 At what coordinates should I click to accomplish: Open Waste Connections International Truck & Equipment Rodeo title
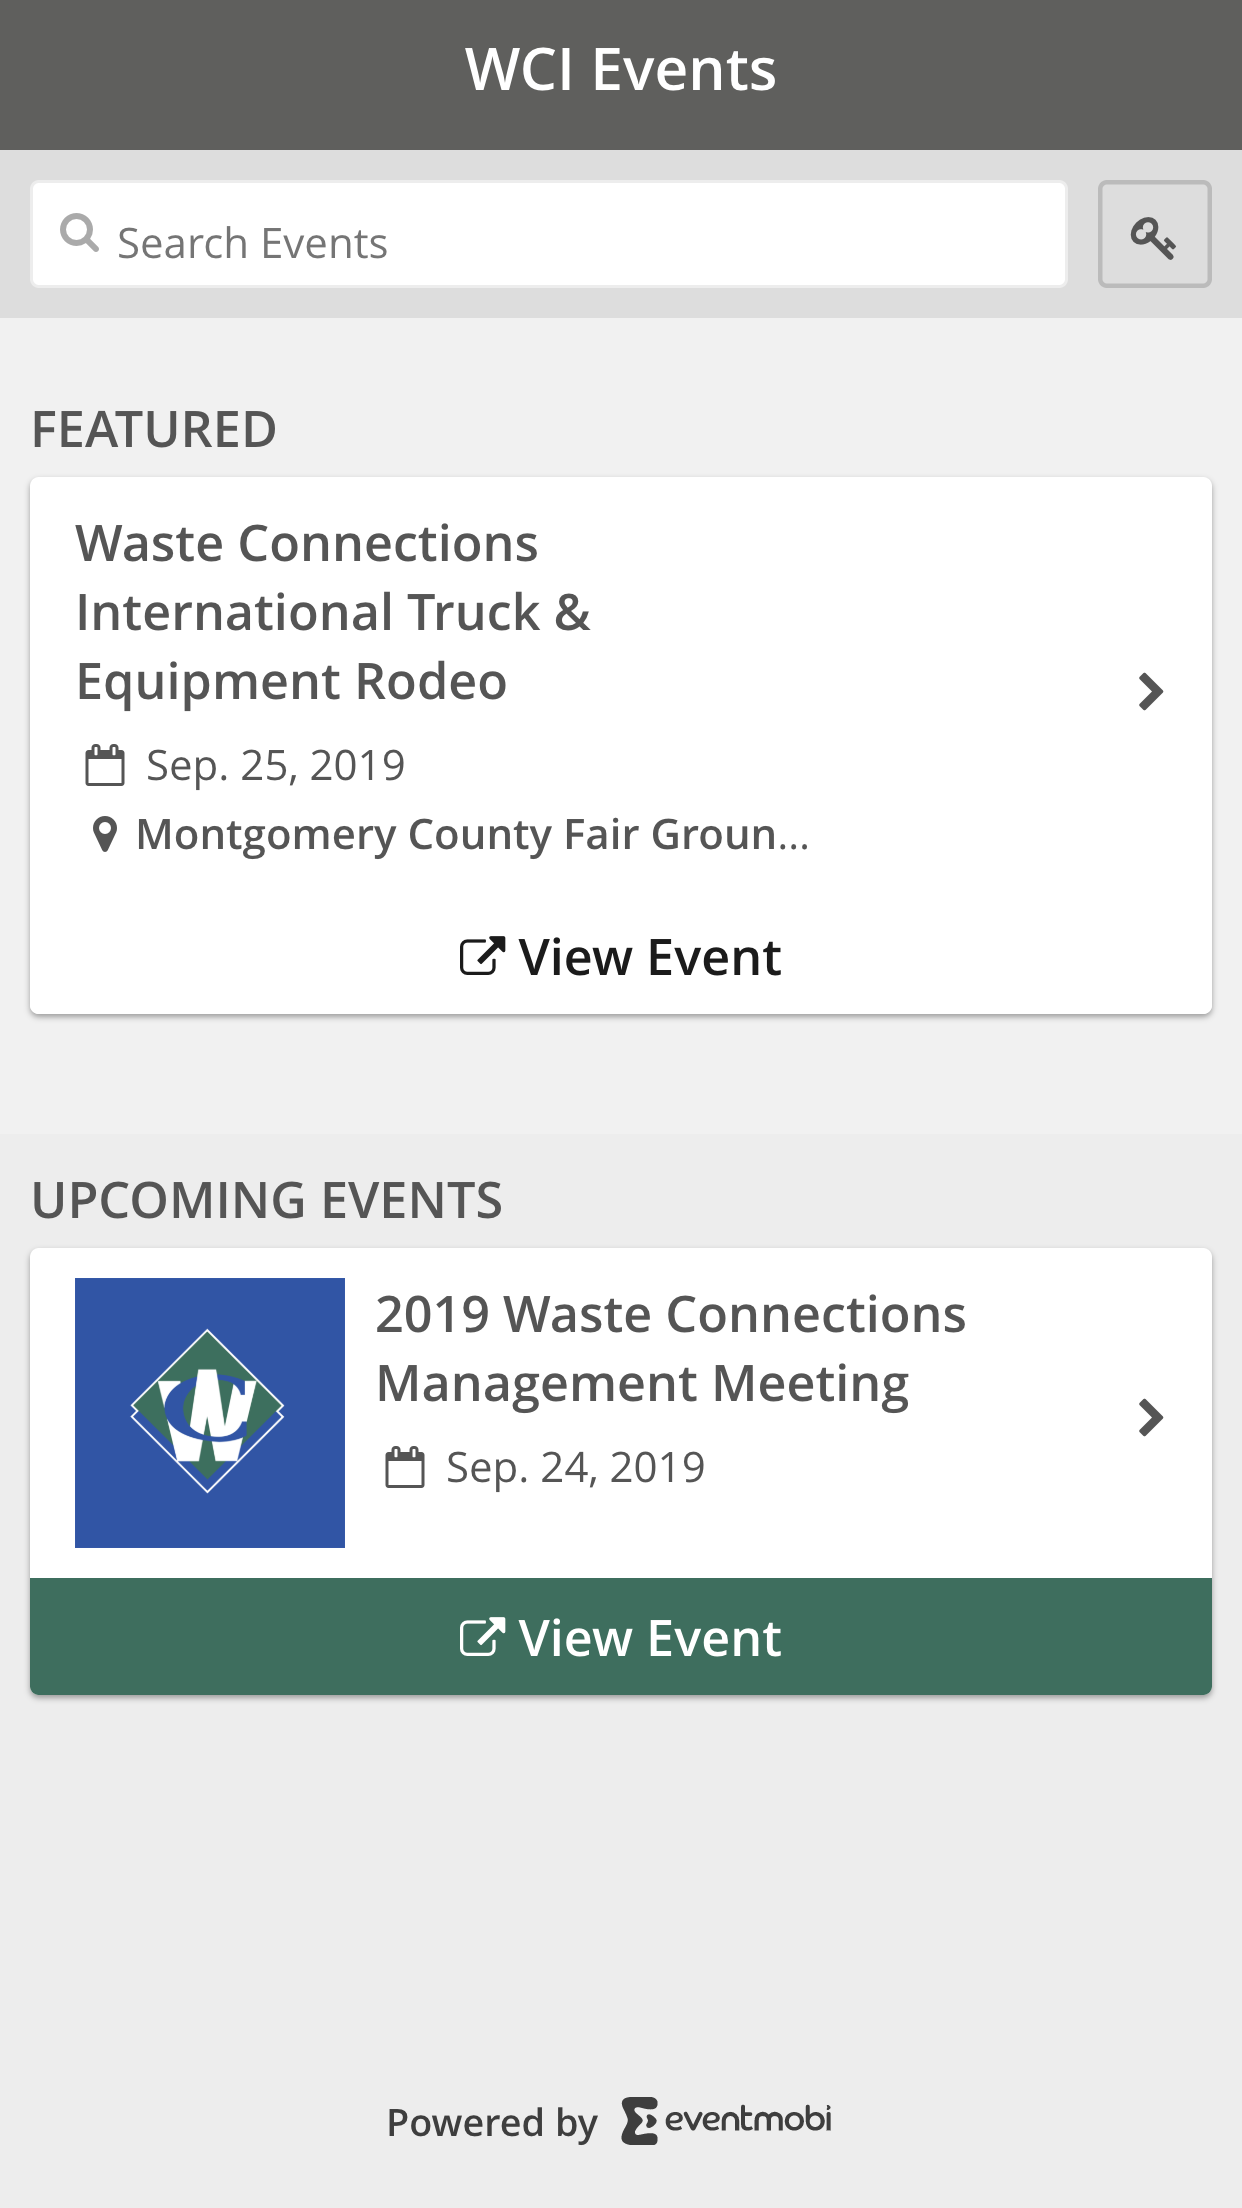tap(333, 612)
